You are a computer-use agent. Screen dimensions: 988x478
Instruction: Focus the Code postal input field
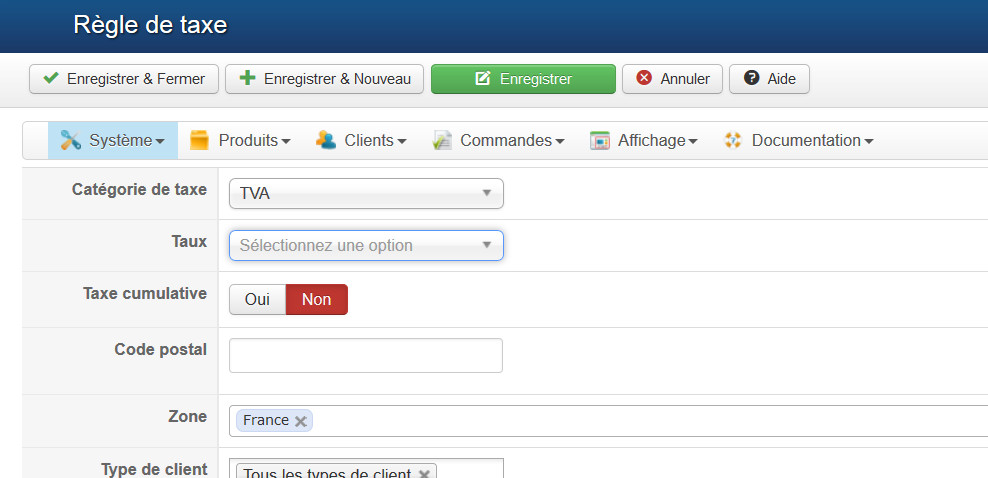pyautogui.click(x=366, y=356)
